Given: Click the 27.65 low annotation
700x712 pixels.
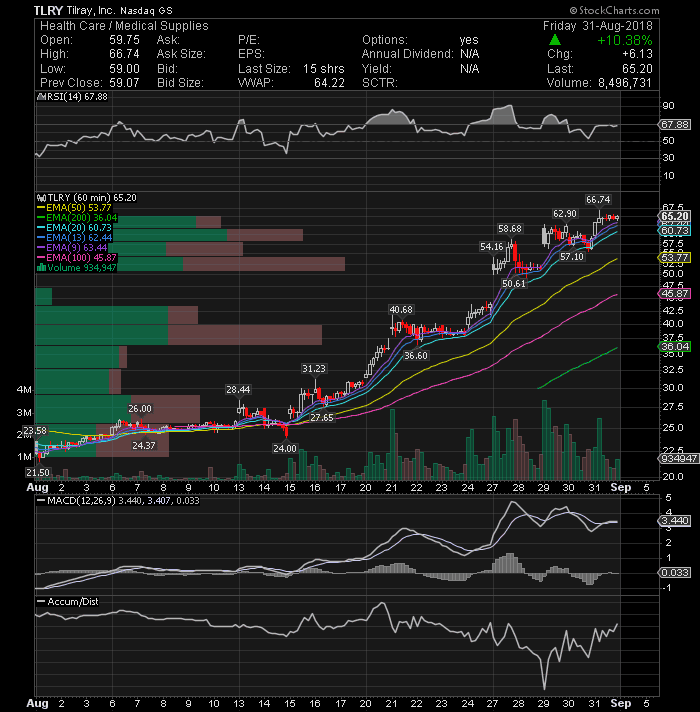Looking at the screenshot, I should click(x=321, y=418).
